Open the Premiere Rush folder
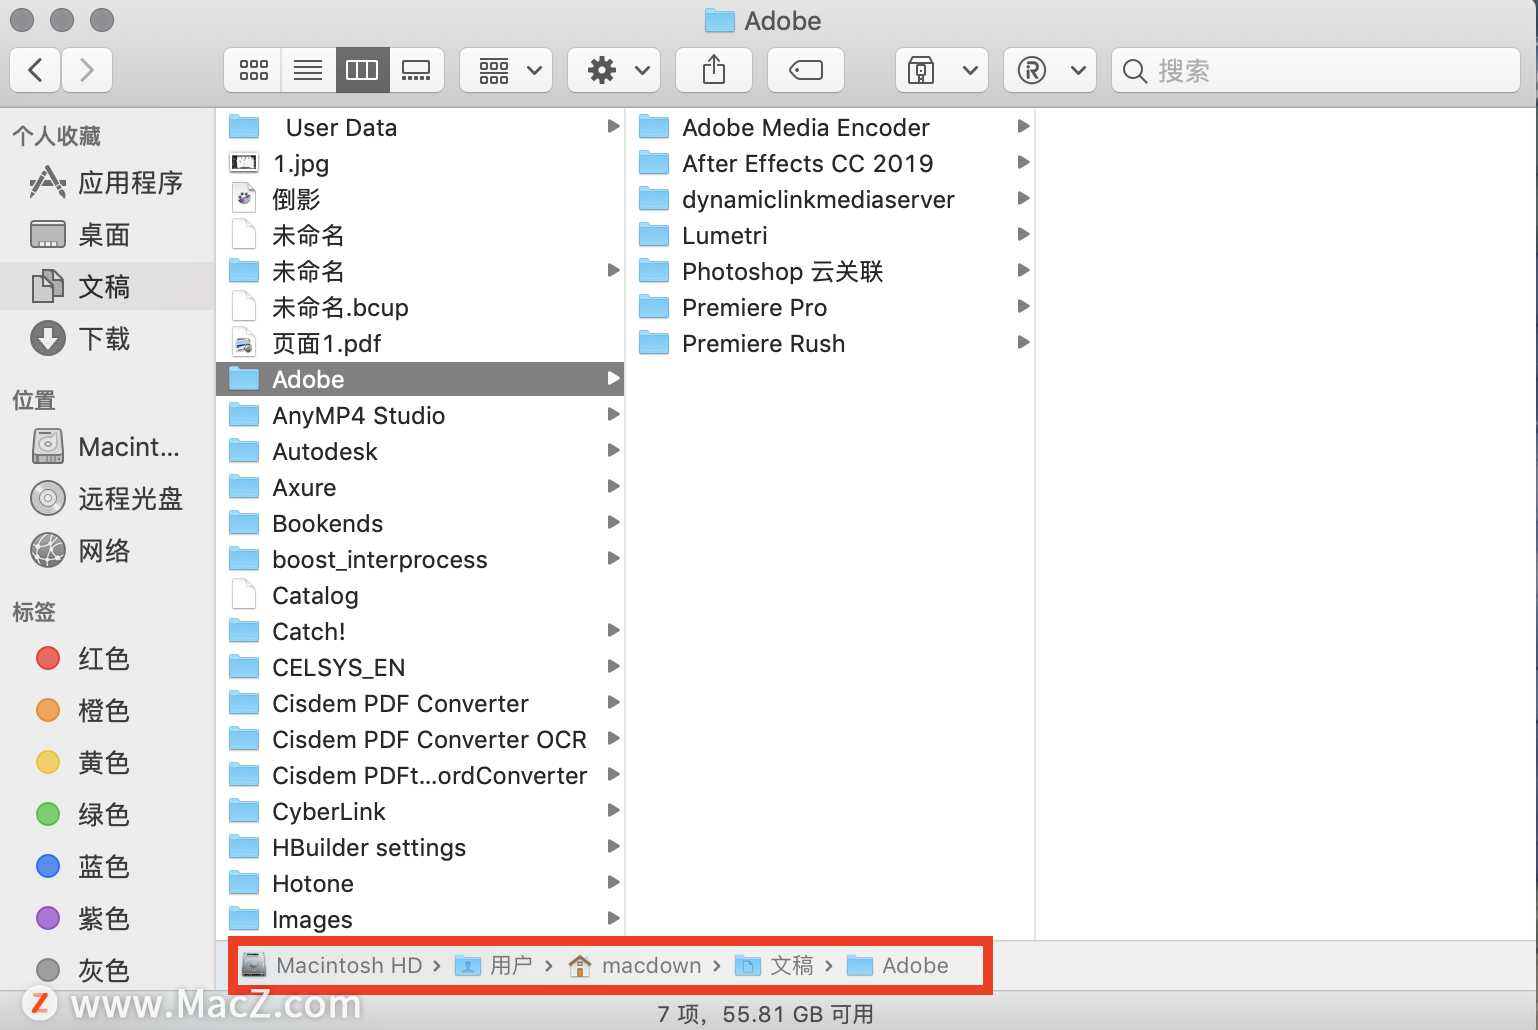This screenshot has width=1538, height=1030. click(830, 343)
